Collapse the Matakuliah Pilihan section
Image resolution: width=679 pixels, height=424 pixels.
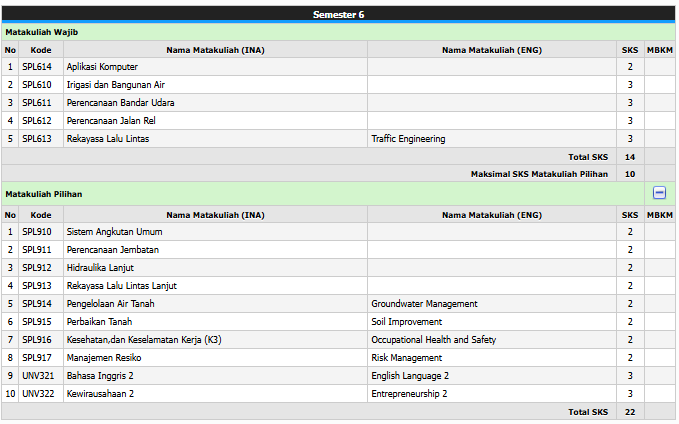click(659, 193)
